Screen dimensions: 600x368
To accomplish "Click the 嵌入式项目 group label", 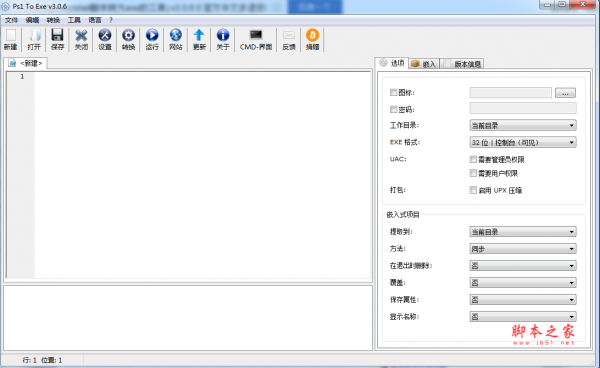I will (x=403, y=215).
